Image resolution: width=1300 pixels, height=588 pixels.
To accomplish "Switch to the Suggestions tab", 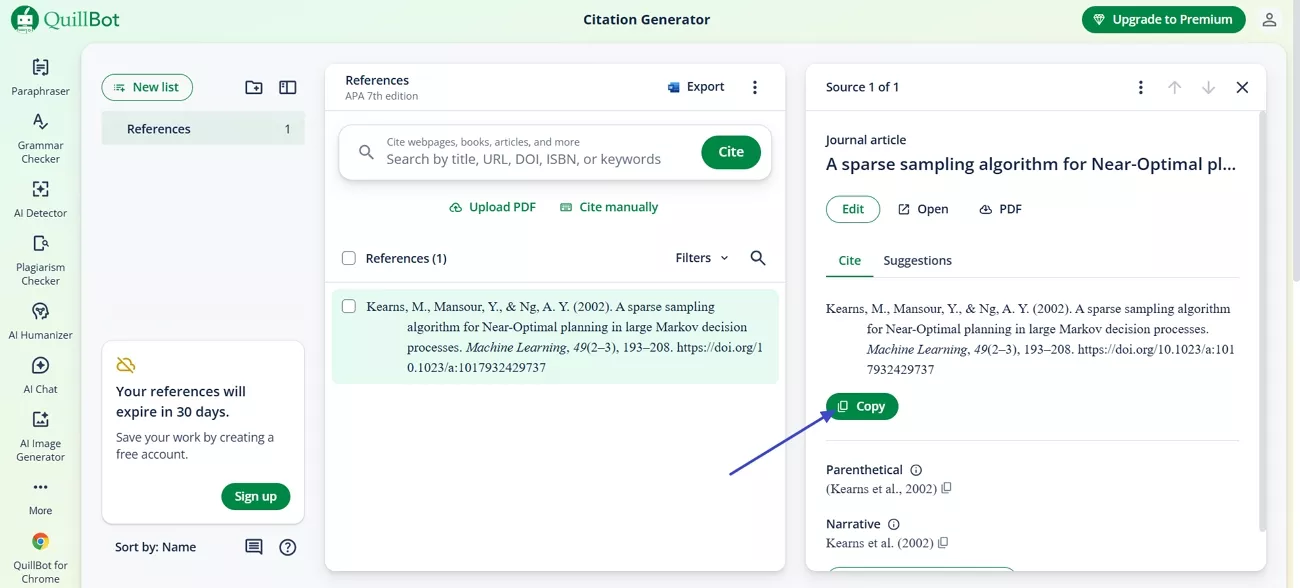I will tap(917, 260).
